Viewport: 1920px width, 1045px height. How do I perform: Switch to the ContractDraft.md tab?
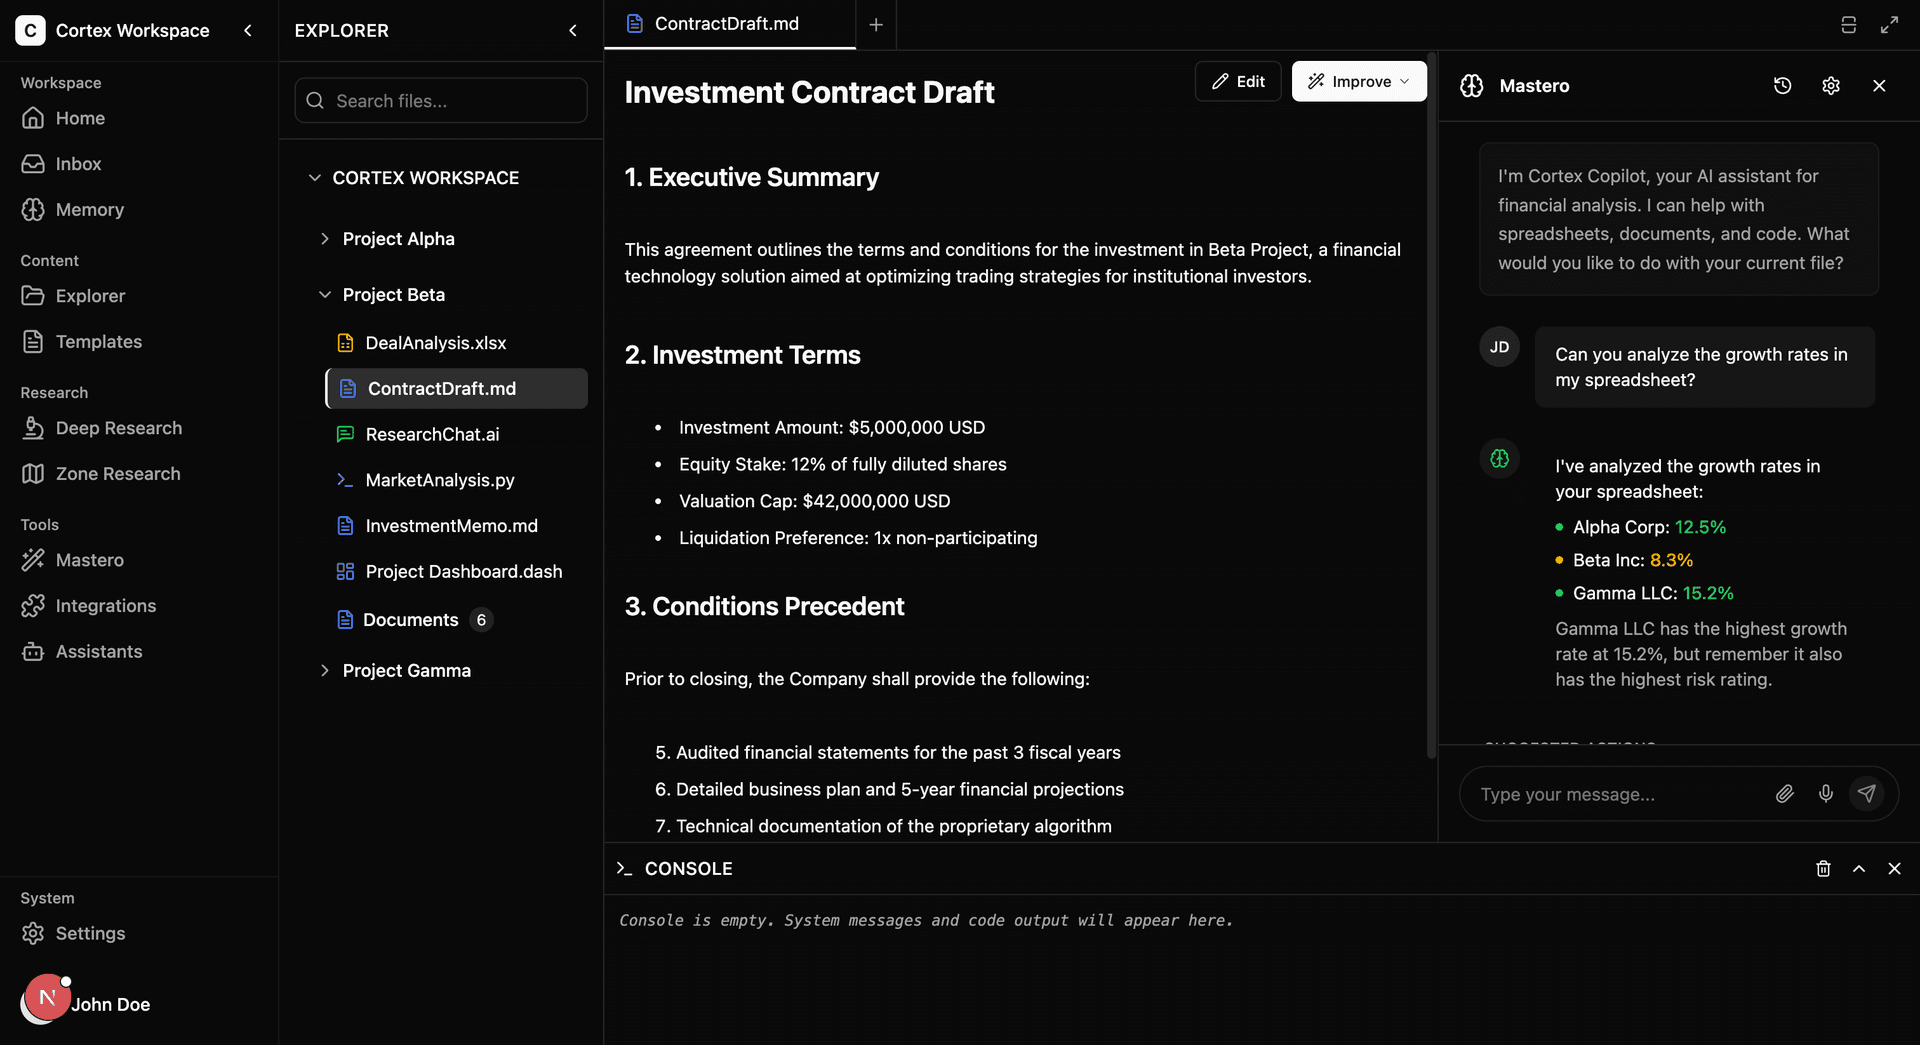point(727,23)
